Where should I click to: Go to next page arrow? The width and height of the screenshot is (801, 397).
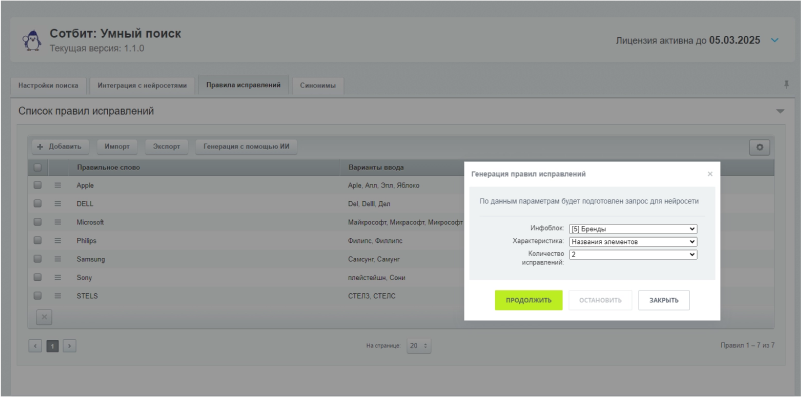(70, 346)
